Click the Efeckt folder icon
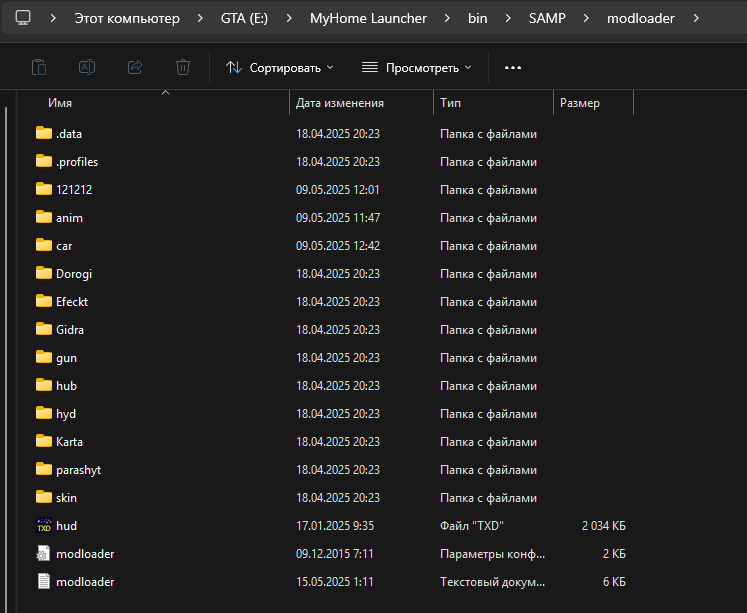The height and width of the screenshot is (613, 747). point(44,301)
